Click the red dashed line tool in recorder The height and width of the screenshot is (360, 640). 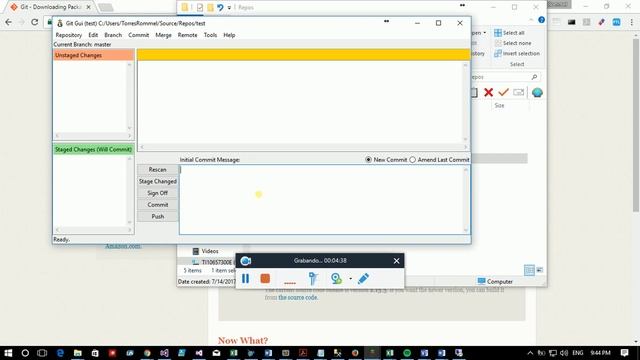click(290, 282)
